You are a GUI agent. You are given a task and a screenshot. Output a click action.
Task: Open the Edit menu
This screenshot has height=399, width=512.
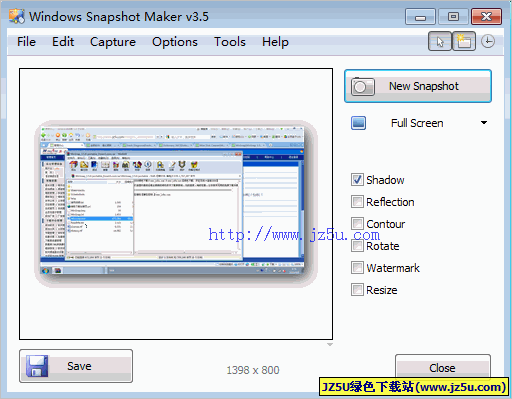point(63,42)
